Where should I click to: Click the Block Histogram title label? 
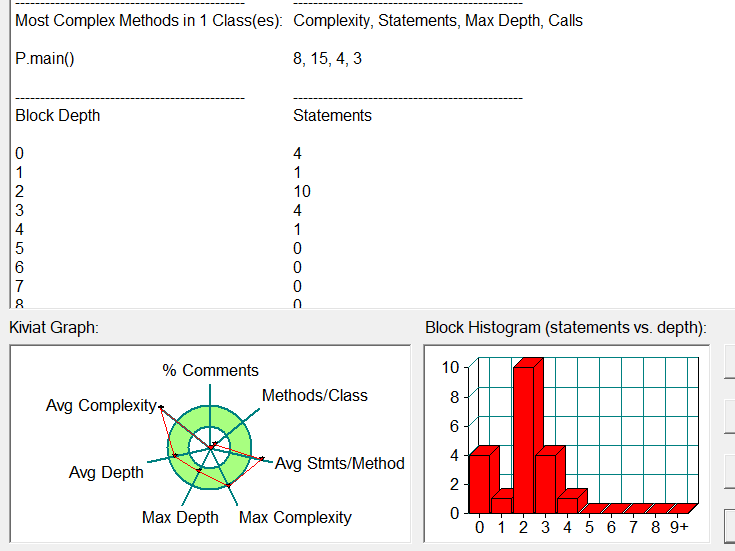point(565,327)
